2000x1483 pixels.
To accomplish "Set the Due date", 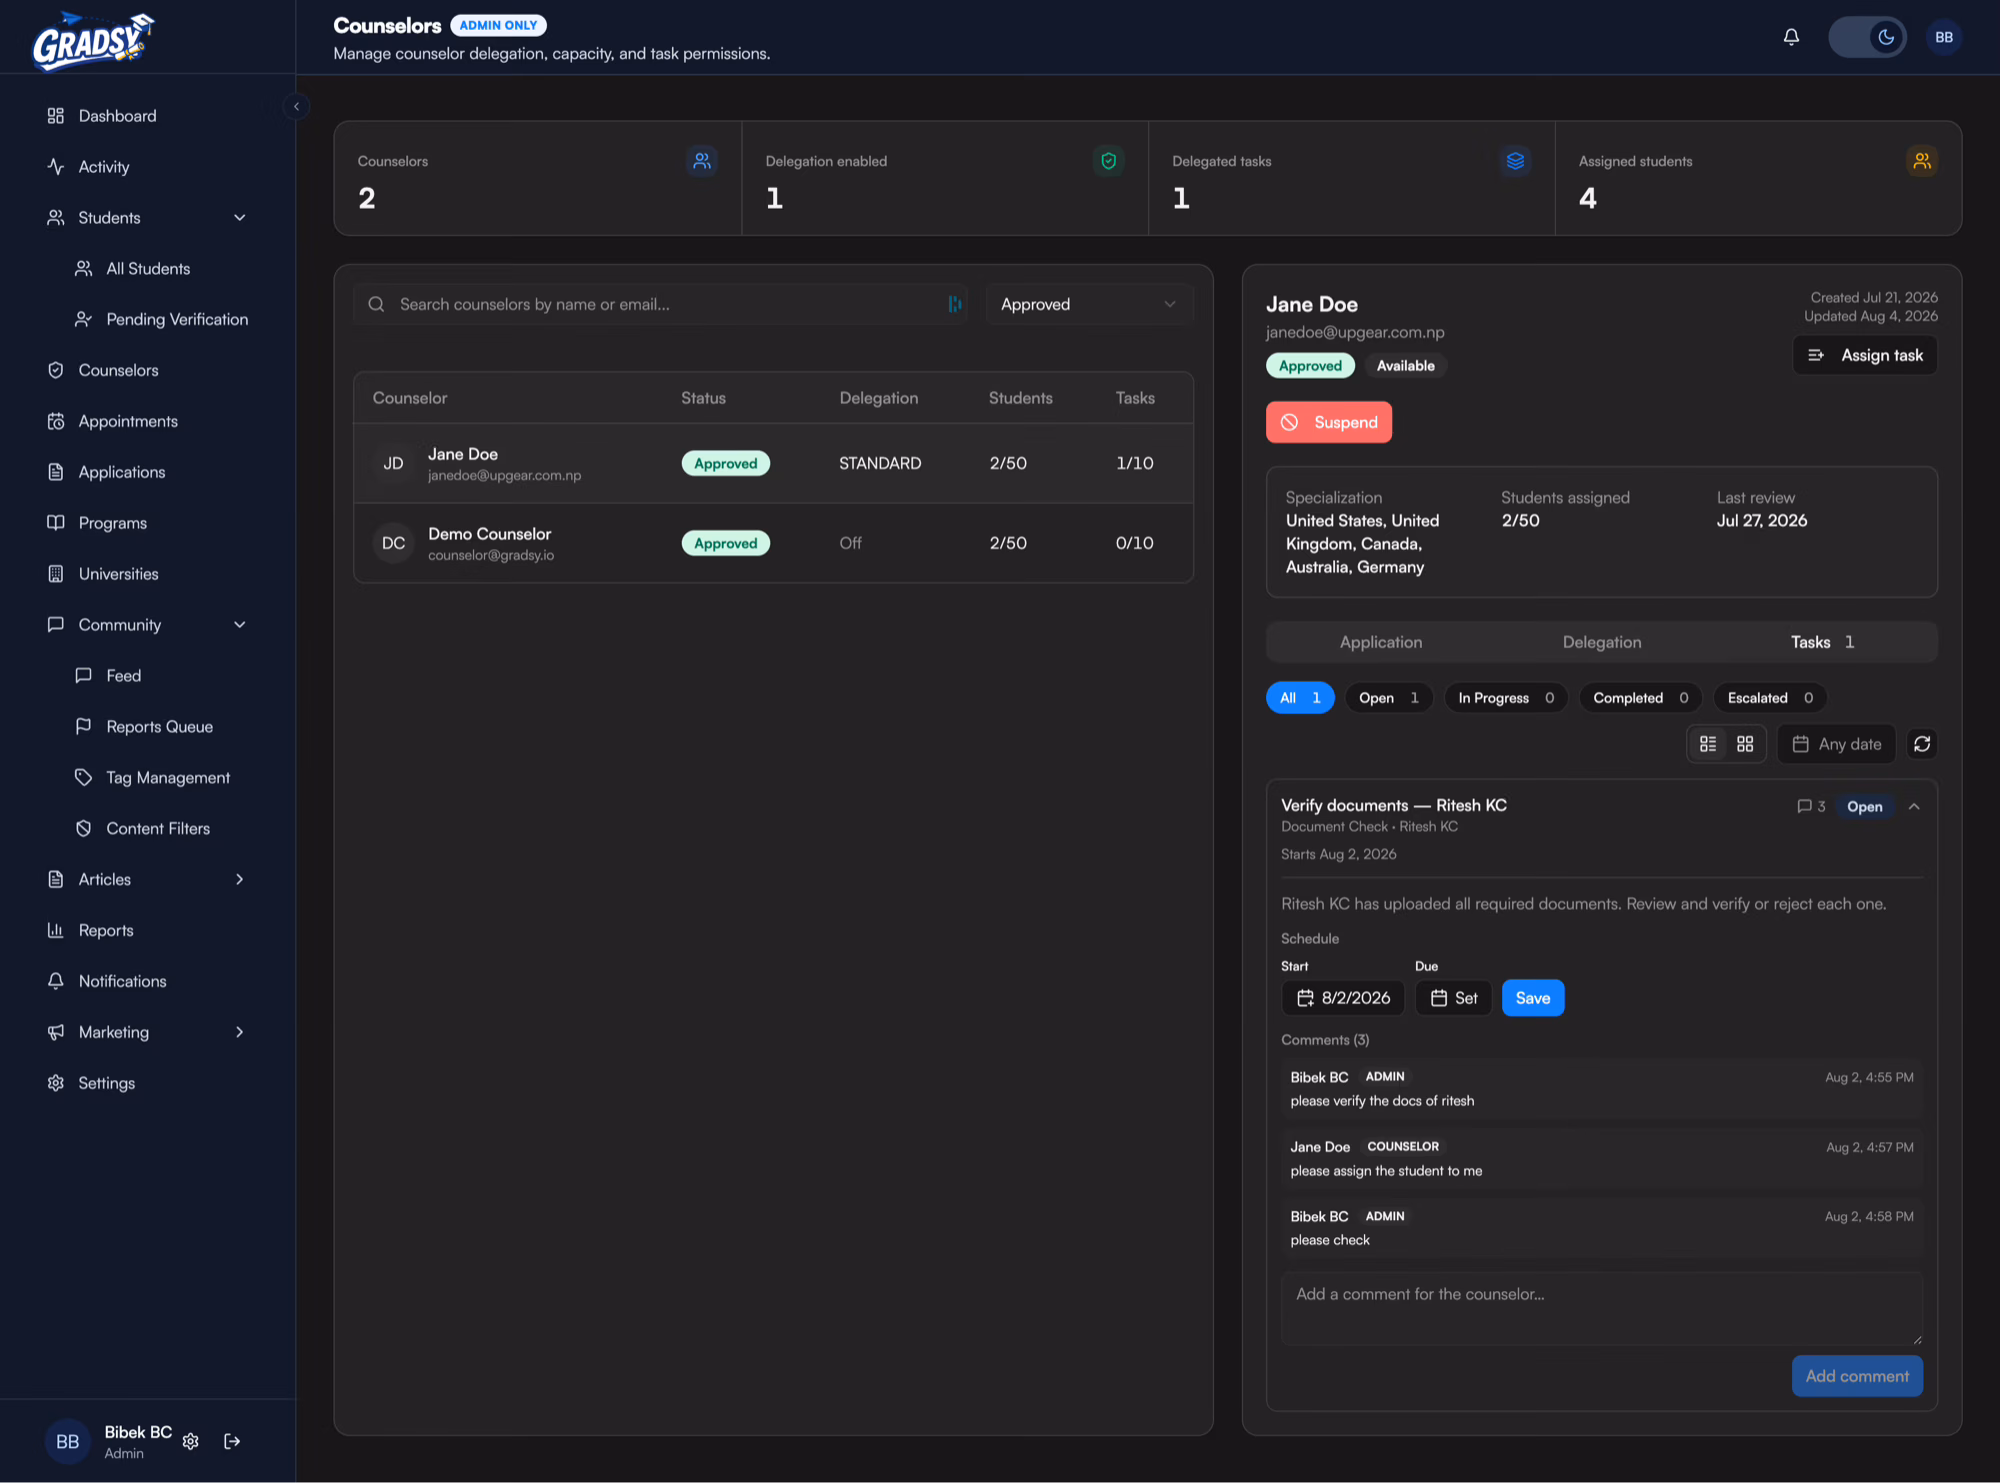I will click(1453, 997).
